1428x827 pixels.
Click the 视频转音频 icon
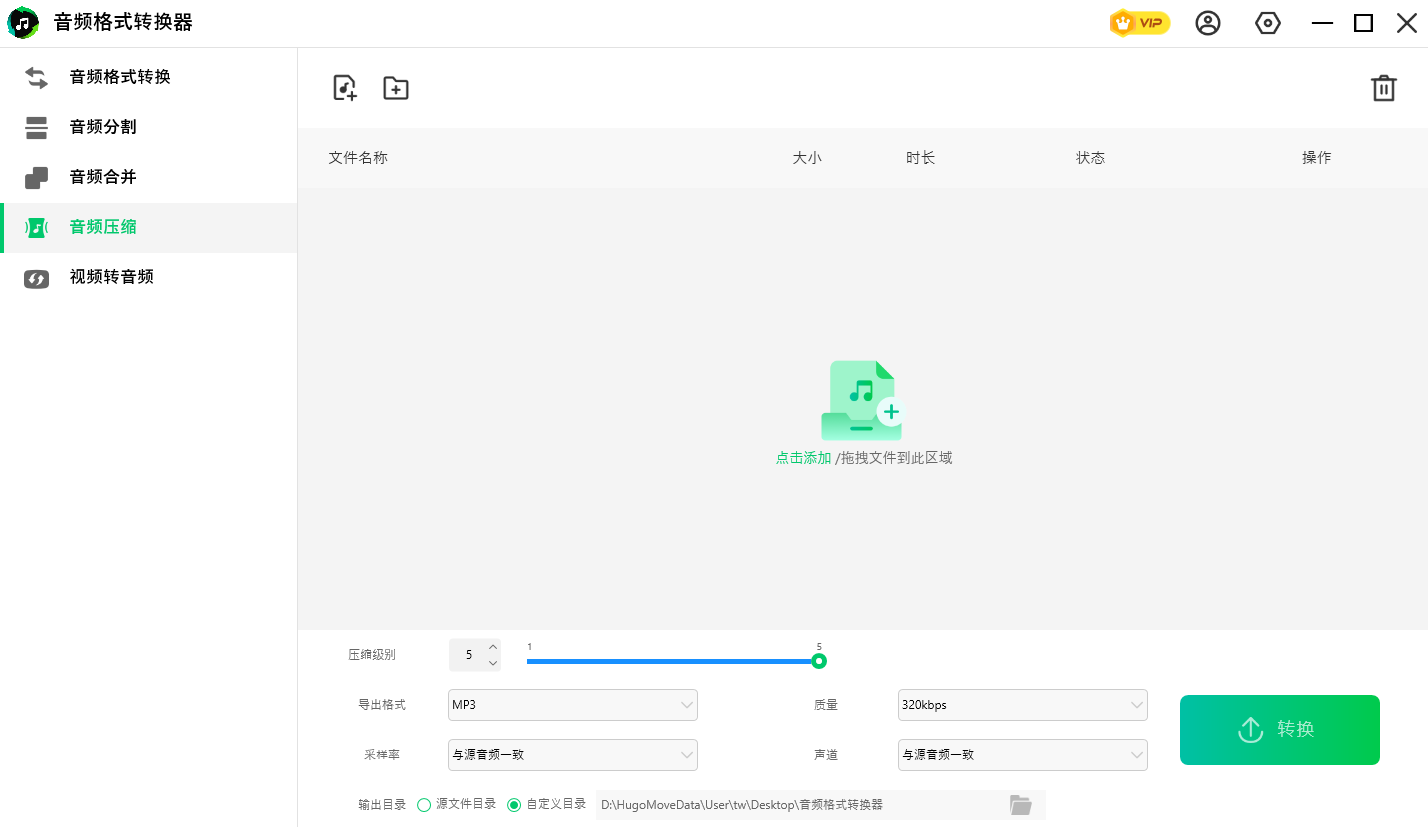click(36, 277)
